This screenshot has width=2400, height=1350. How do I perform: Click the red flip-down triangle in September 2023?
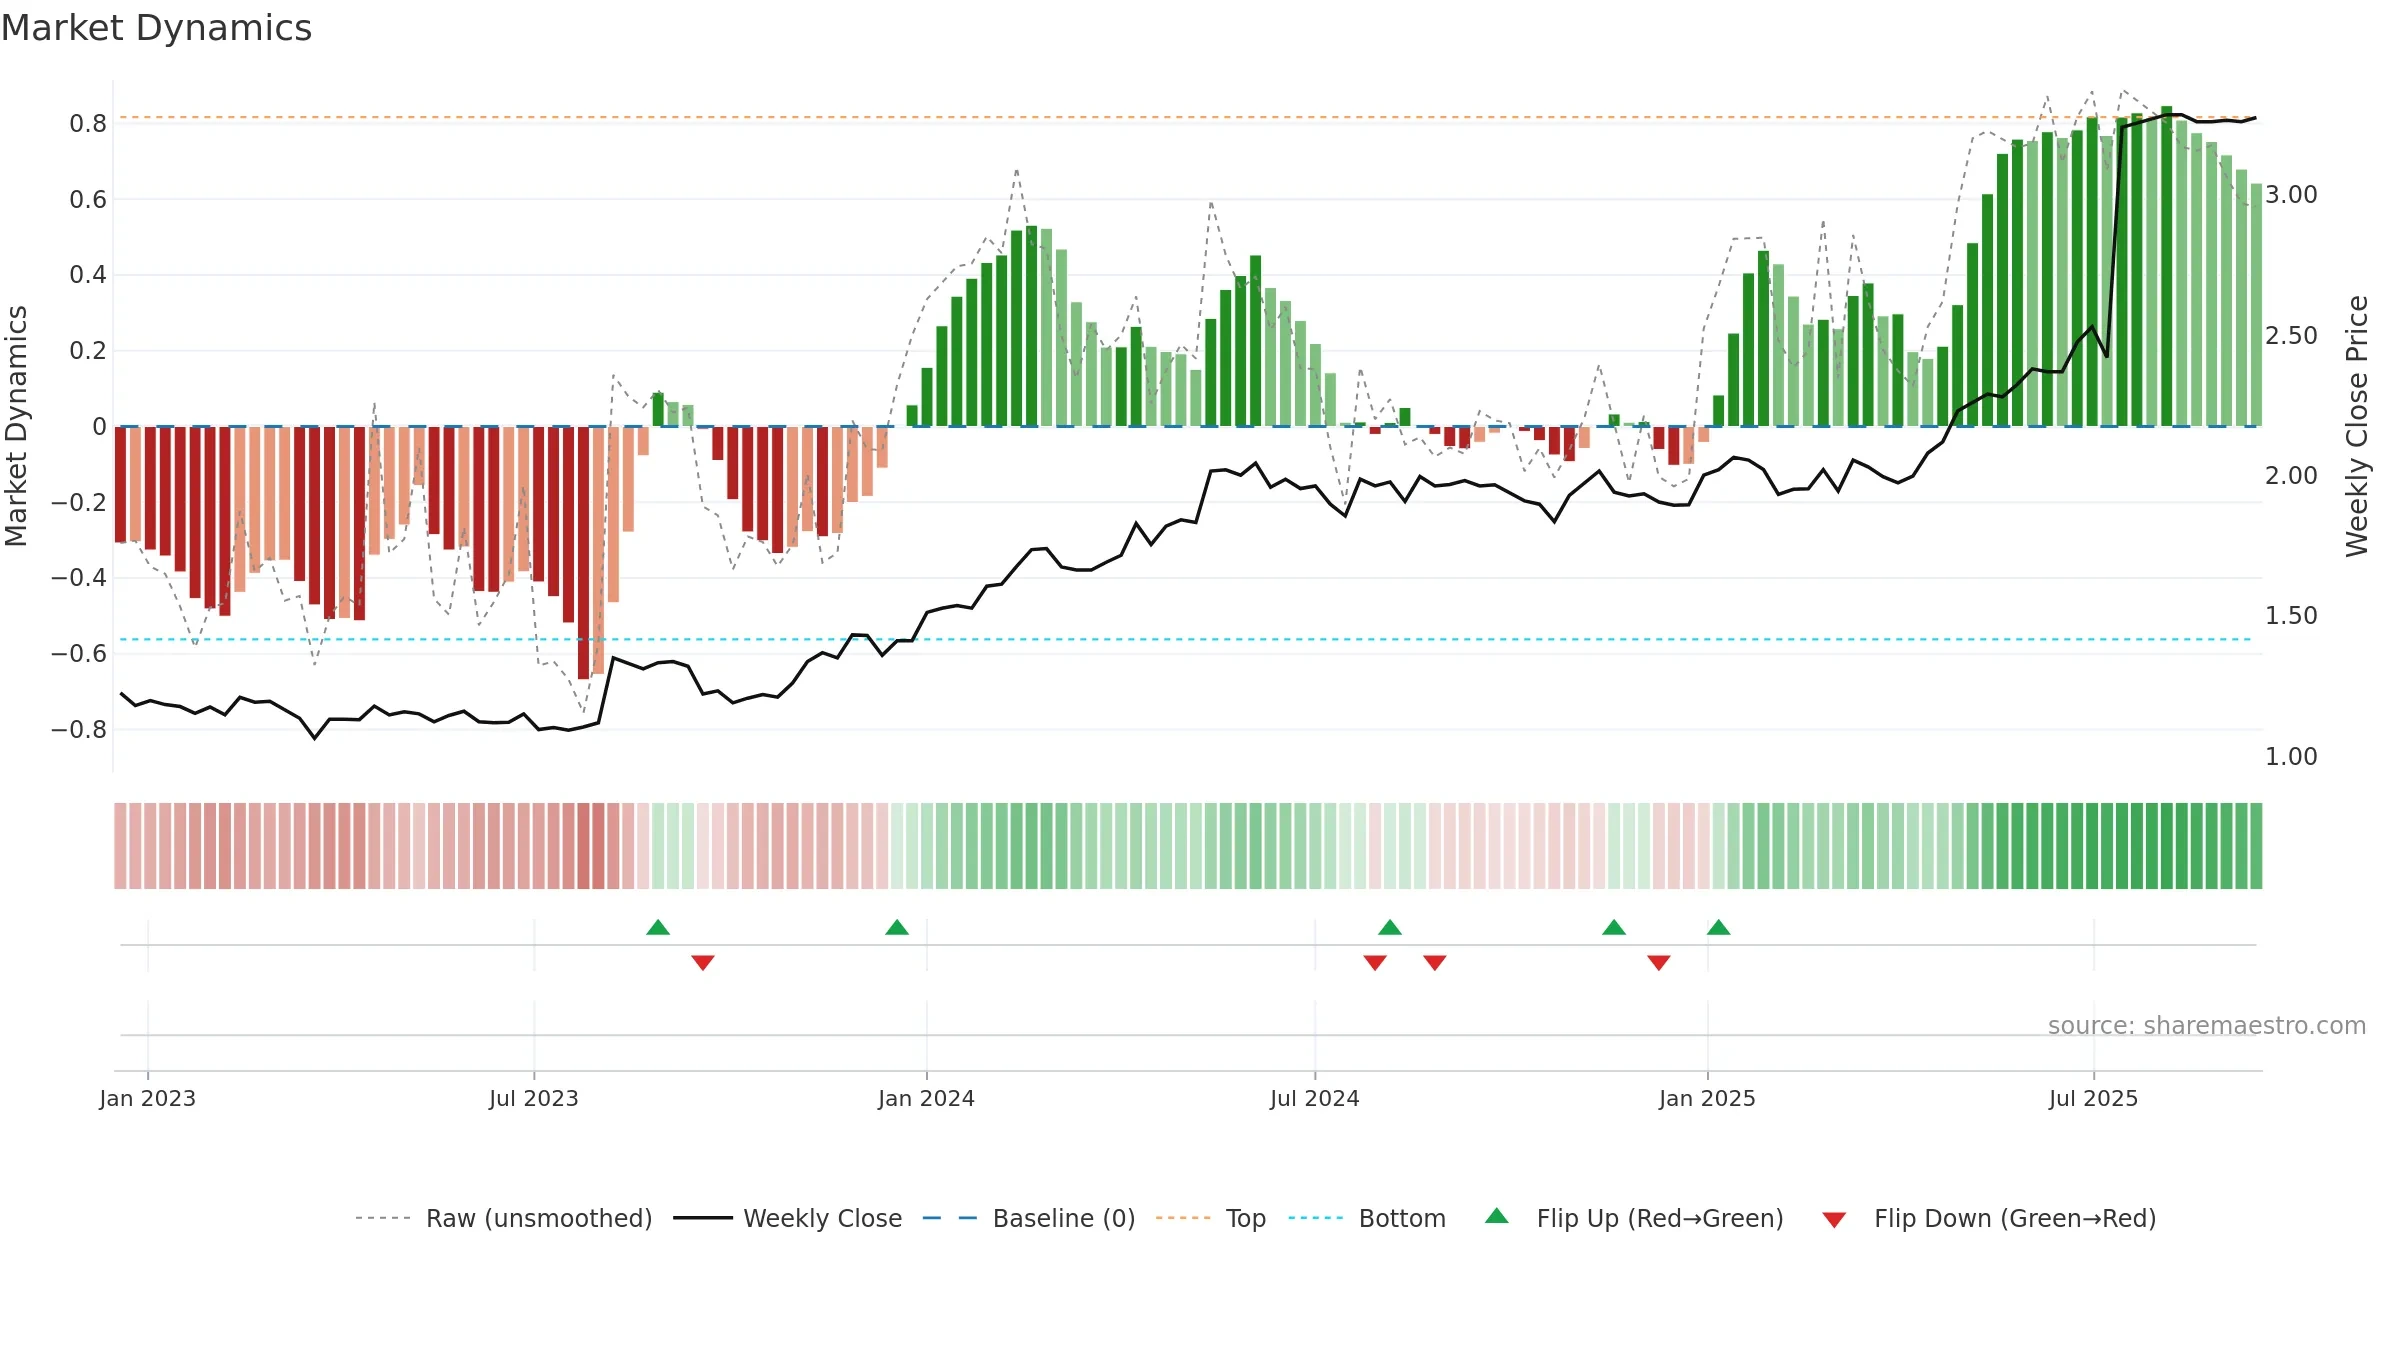[703, 962]
